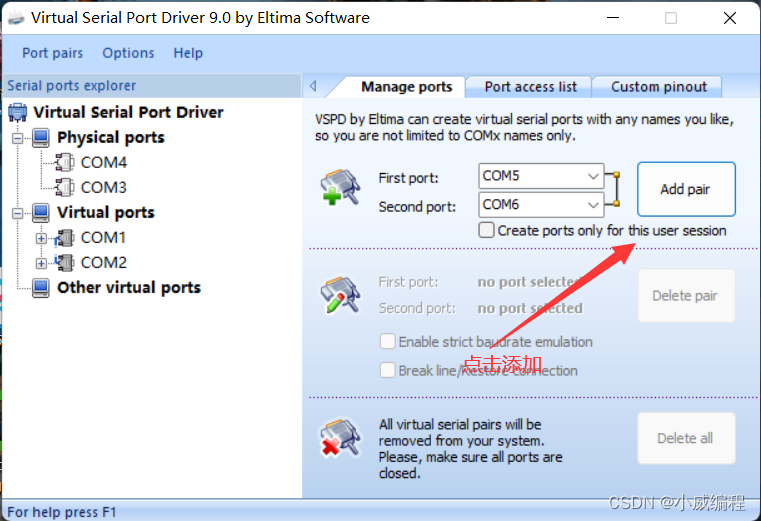
Task: Select the Virtual ports label
Action: tap(106, 212)
